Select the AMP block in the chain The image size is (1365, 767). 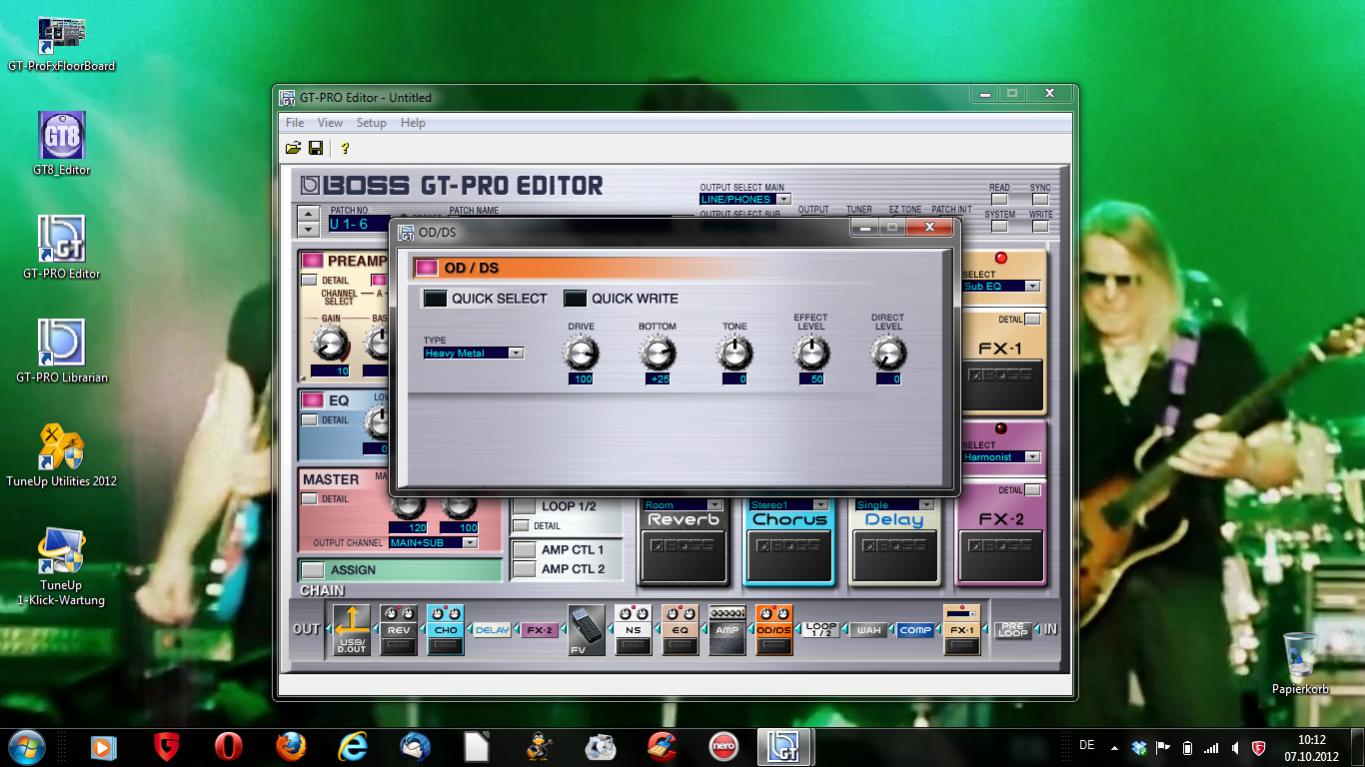tap(727, 630)
